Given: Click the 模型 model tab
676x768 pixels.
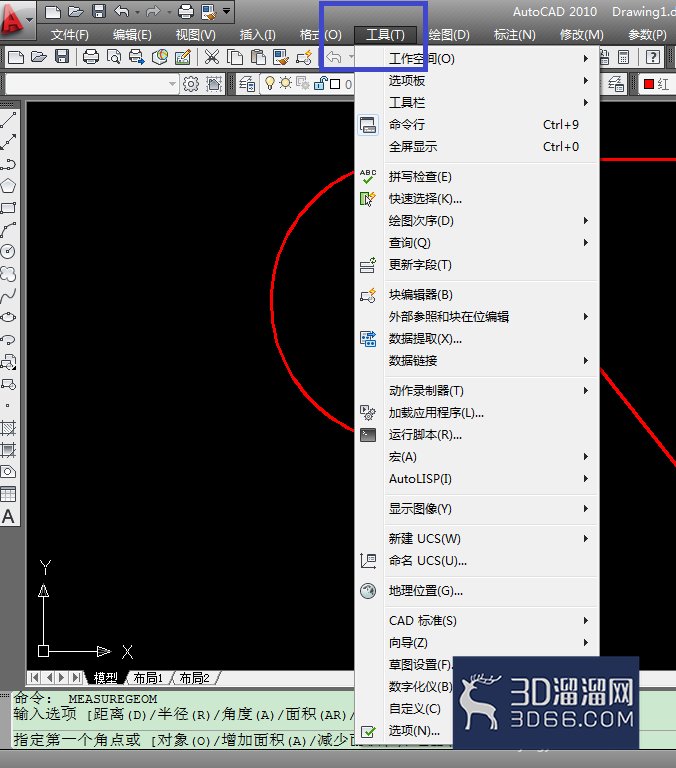Looking at the screenshot, I should coord(105,678).
